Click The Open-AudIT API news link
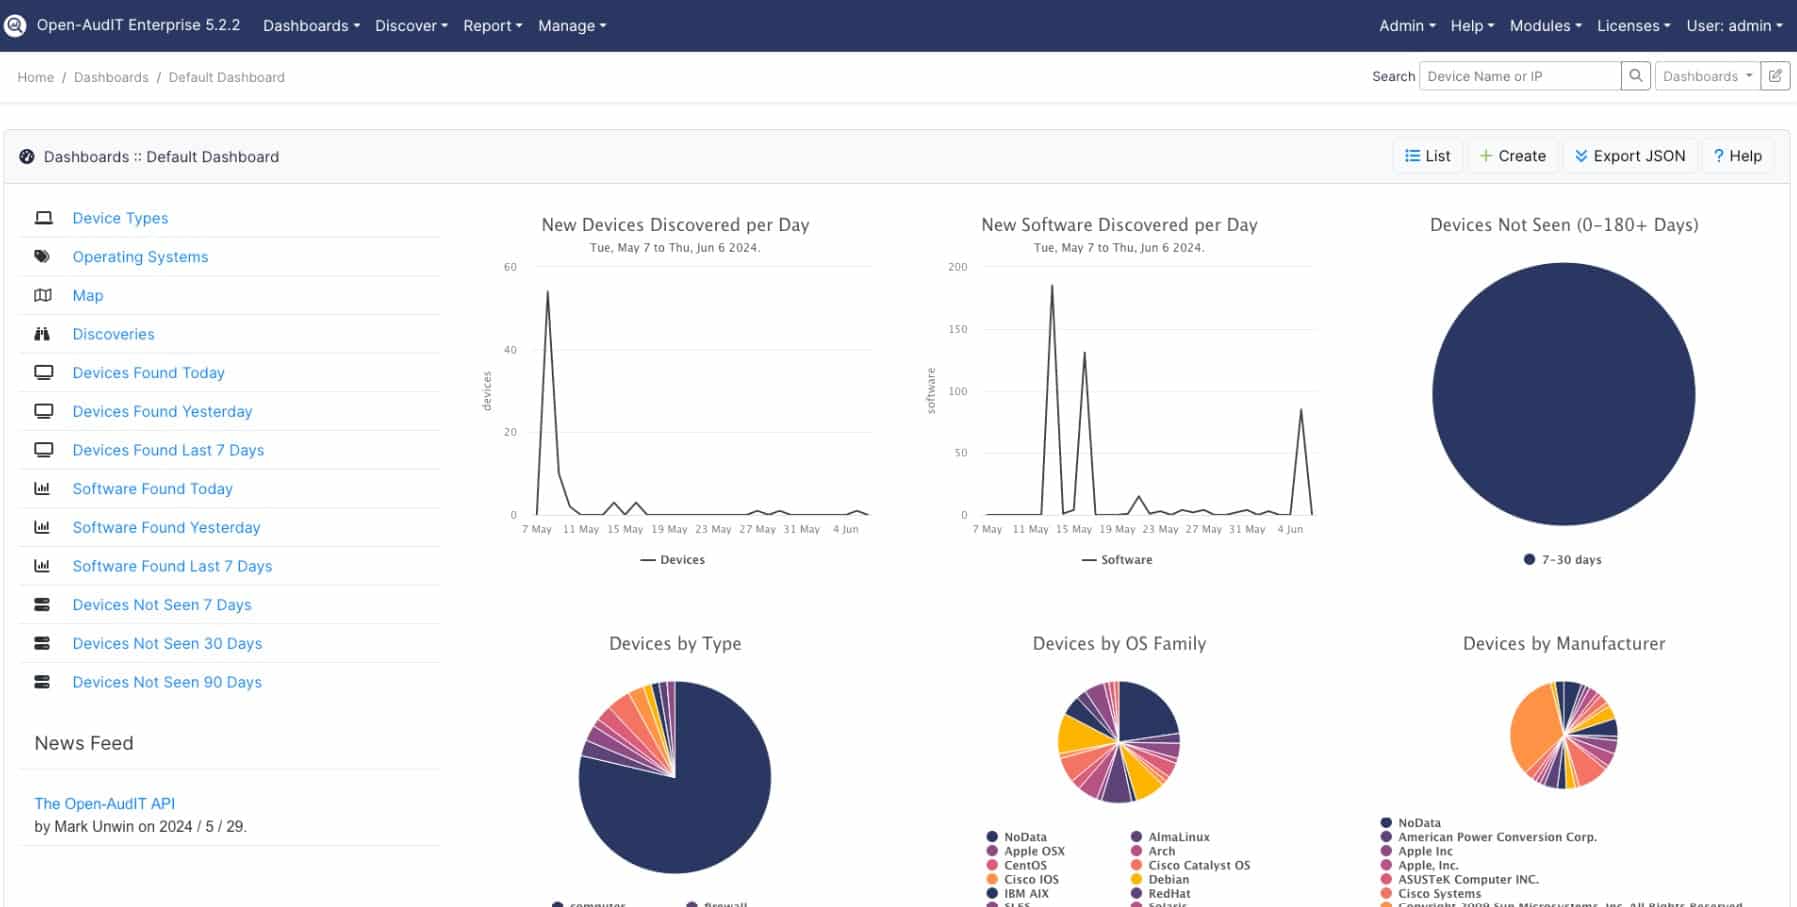The image size is (1797, 907). click(x=104, y=803)
